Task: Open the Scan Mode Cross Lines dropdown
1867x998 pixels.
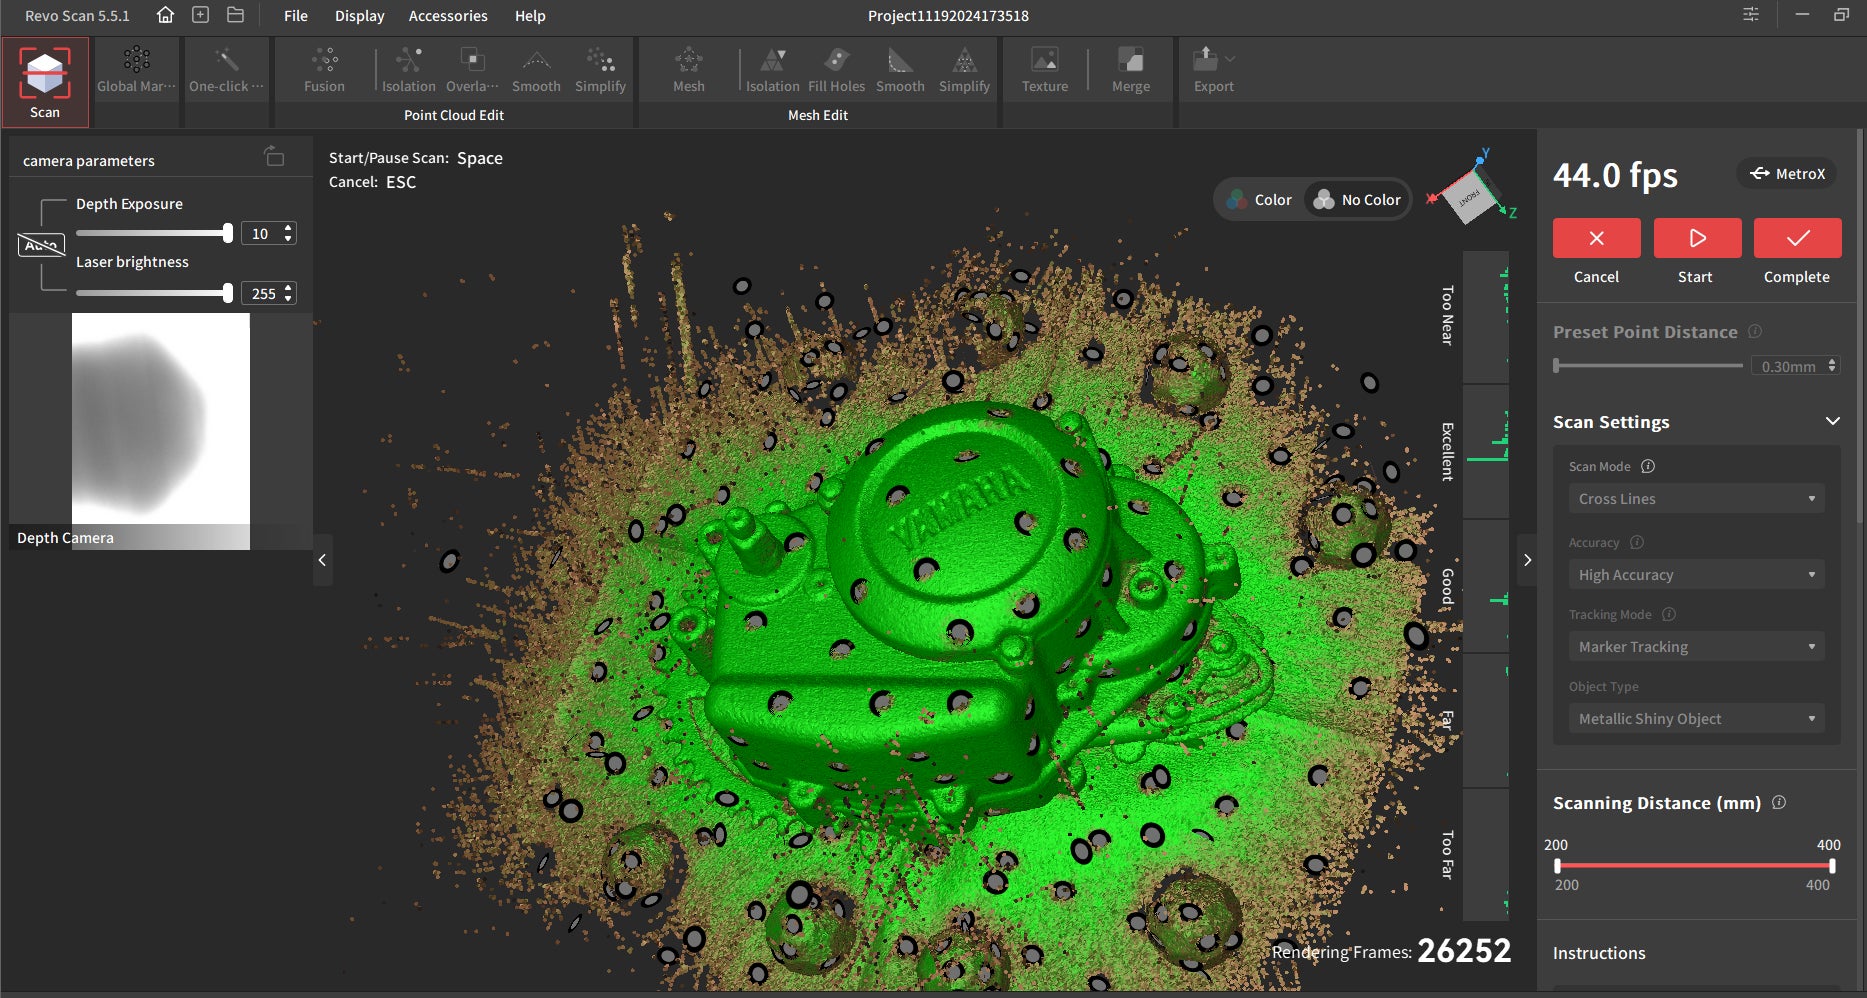Action: coord(1696,499)
